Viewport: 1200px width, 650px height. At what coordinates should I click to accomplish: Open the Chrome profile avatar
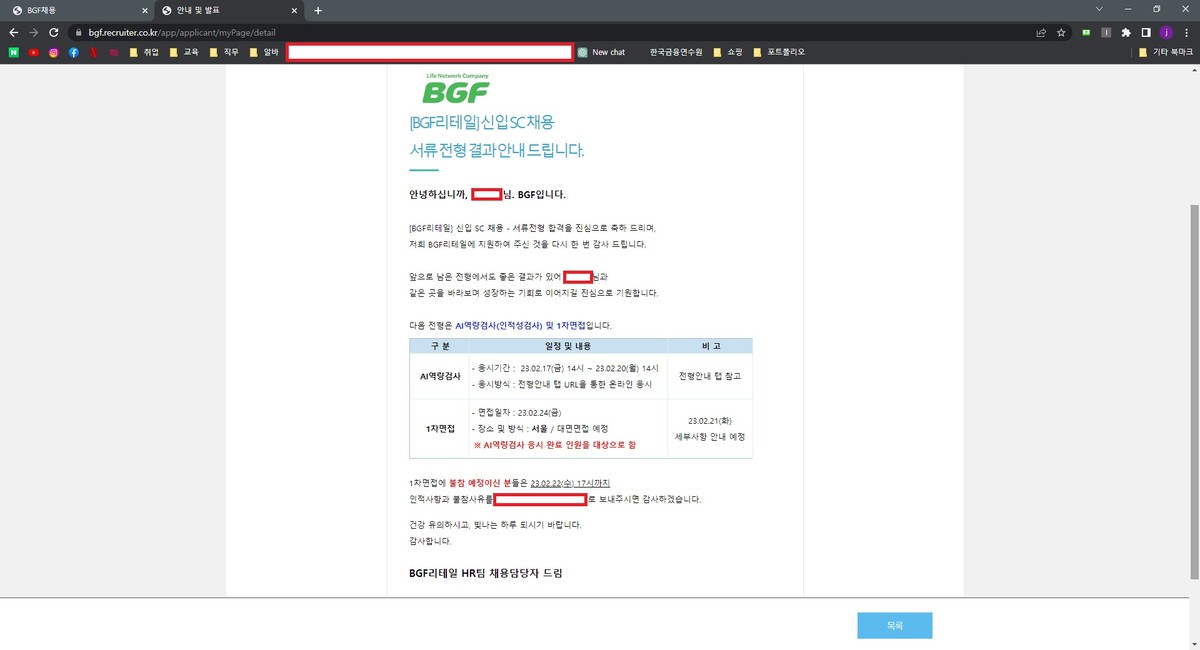click(1166, 32)
